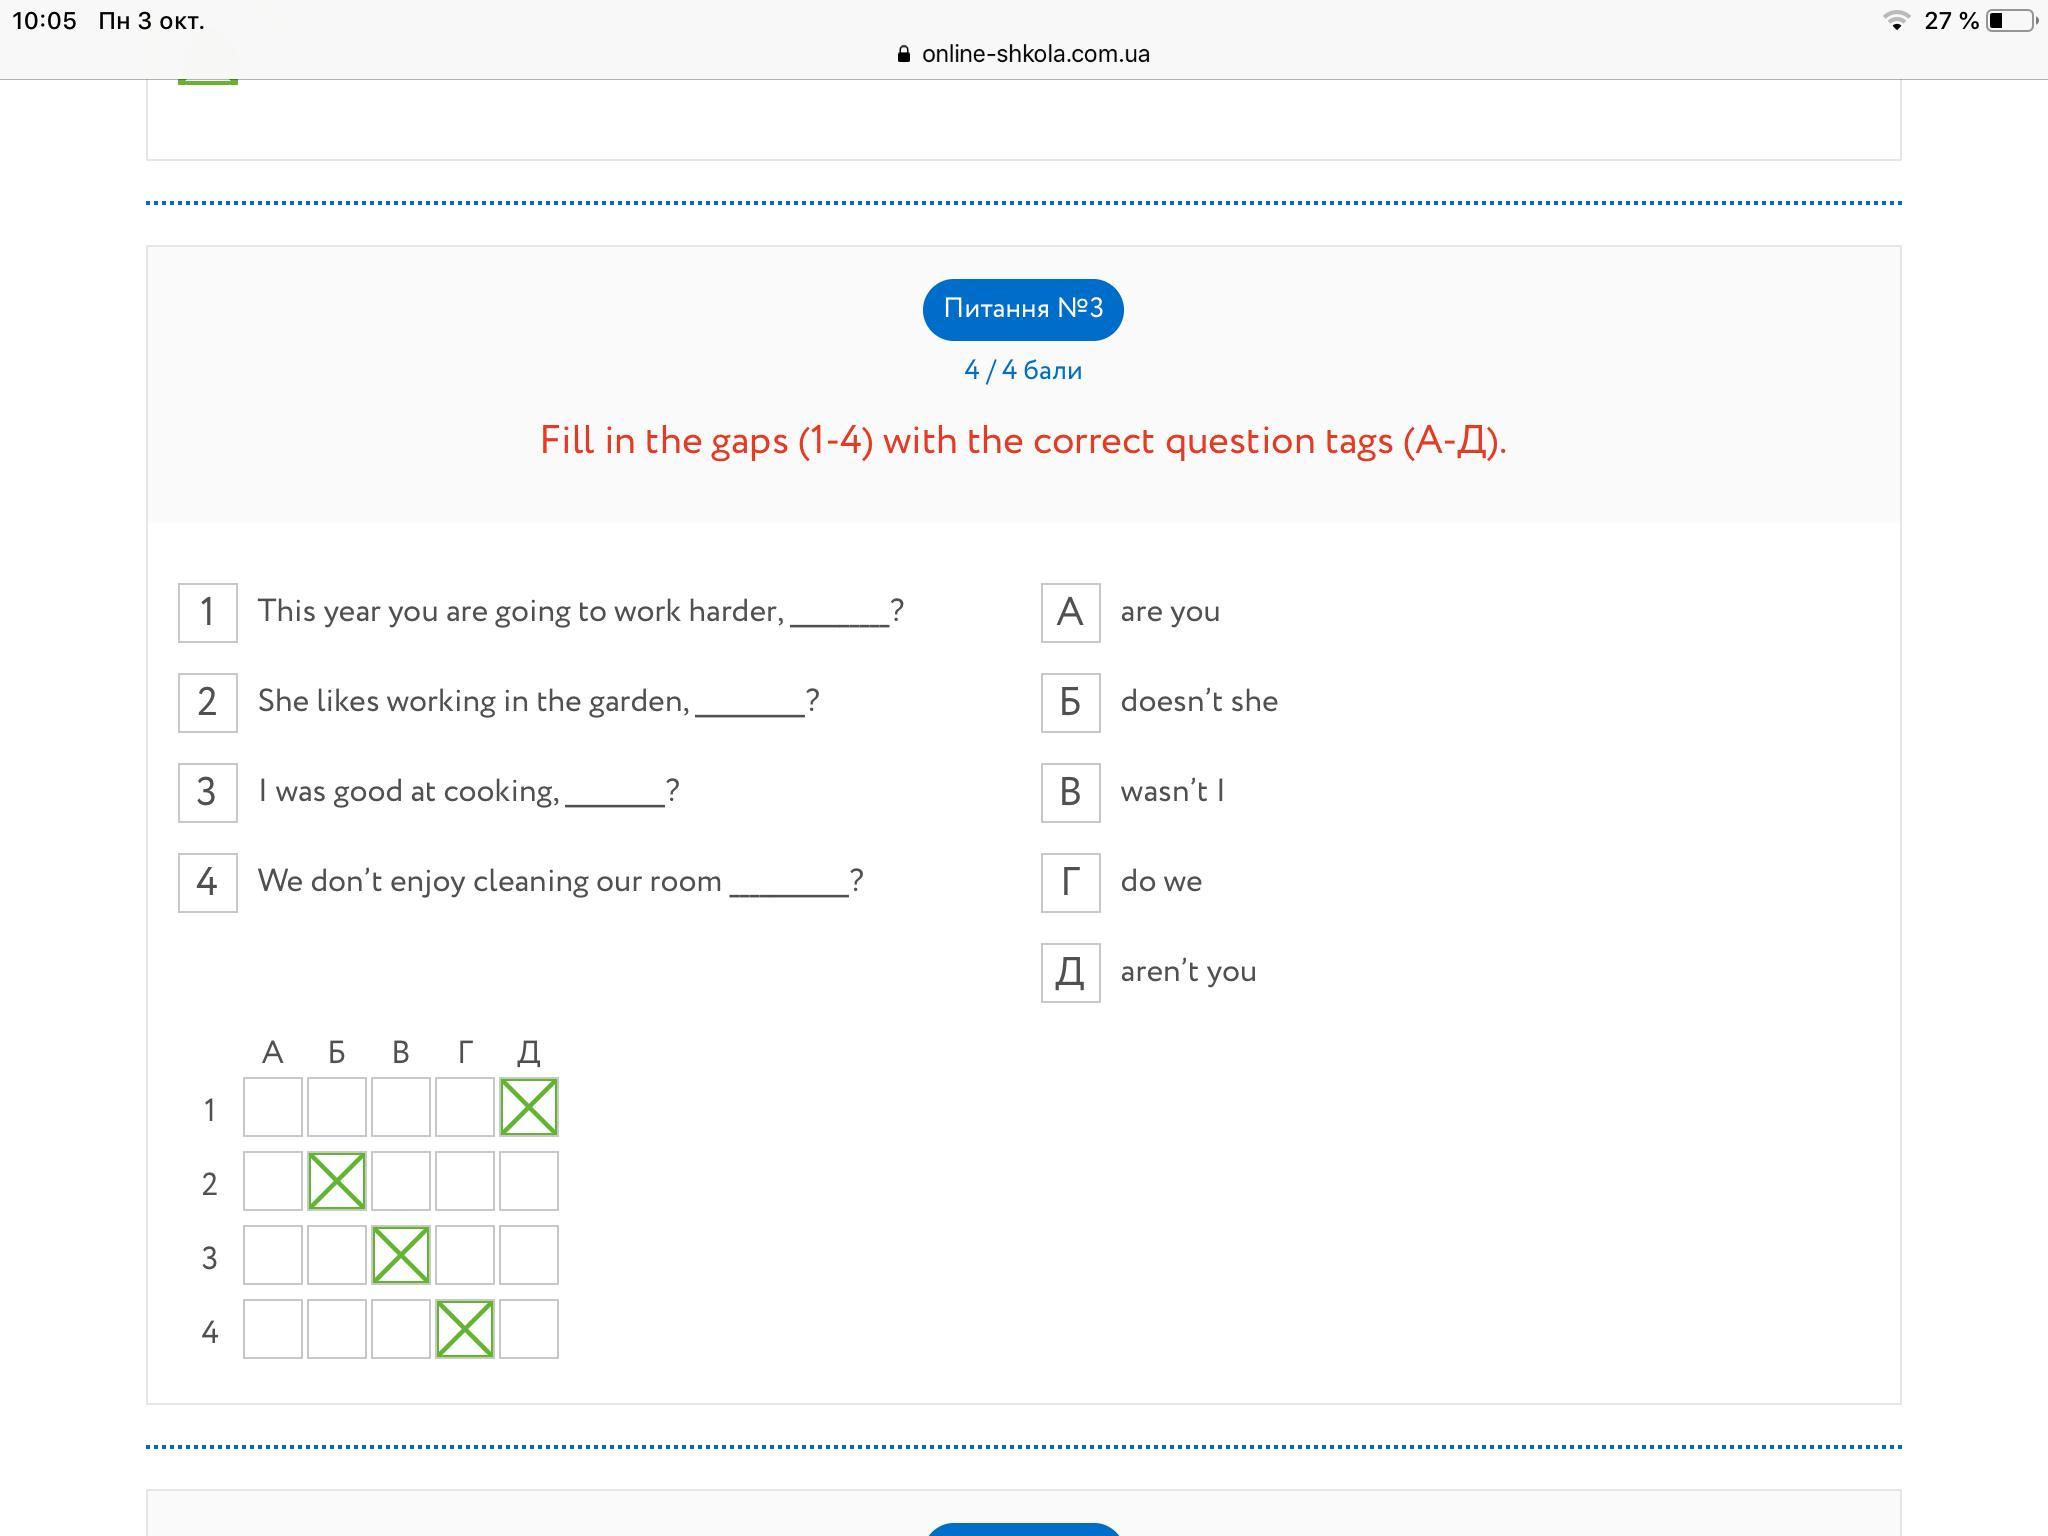Viewport: 2048px width, 1536px height.
Task: Click the number 4 sentence box
Action: pos(208,883)
